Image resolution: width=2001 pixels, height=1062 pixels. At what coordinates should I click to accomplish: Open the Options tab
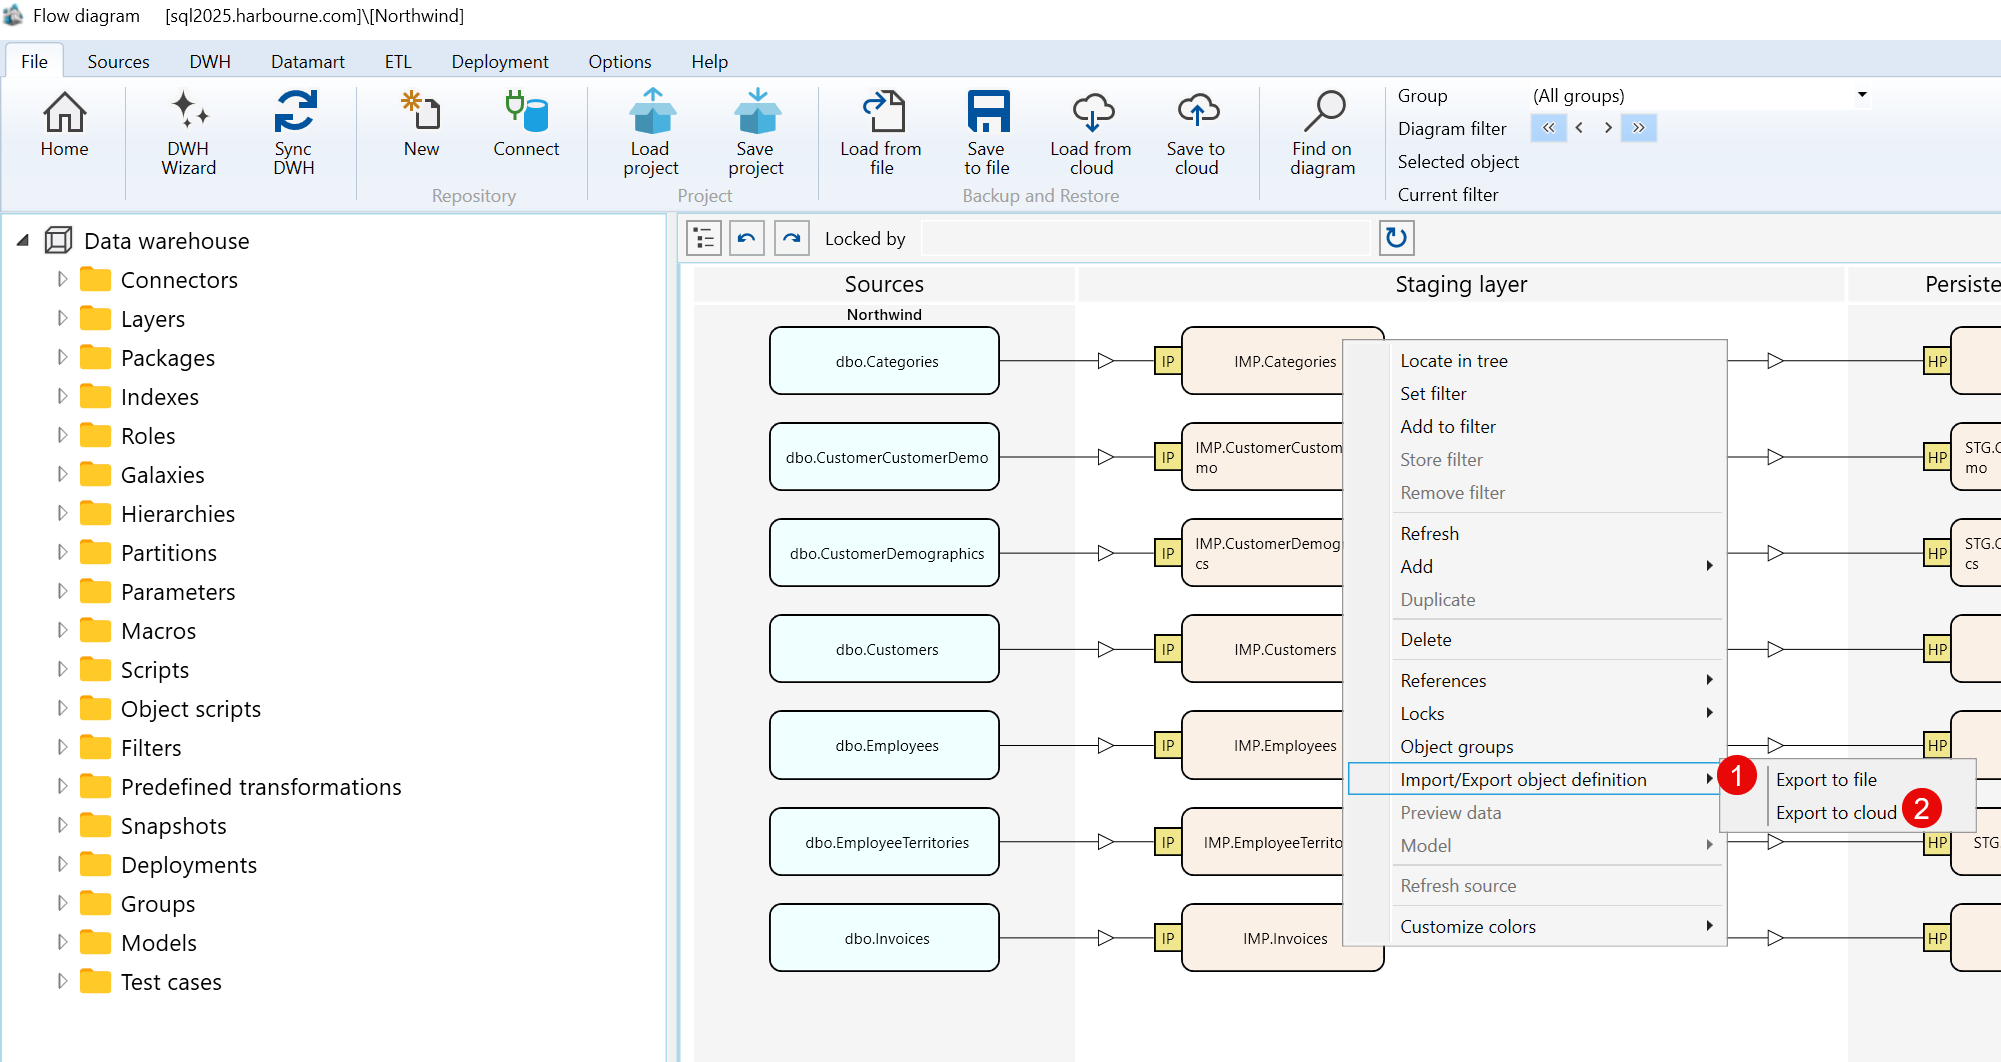(x=620, y=61)
